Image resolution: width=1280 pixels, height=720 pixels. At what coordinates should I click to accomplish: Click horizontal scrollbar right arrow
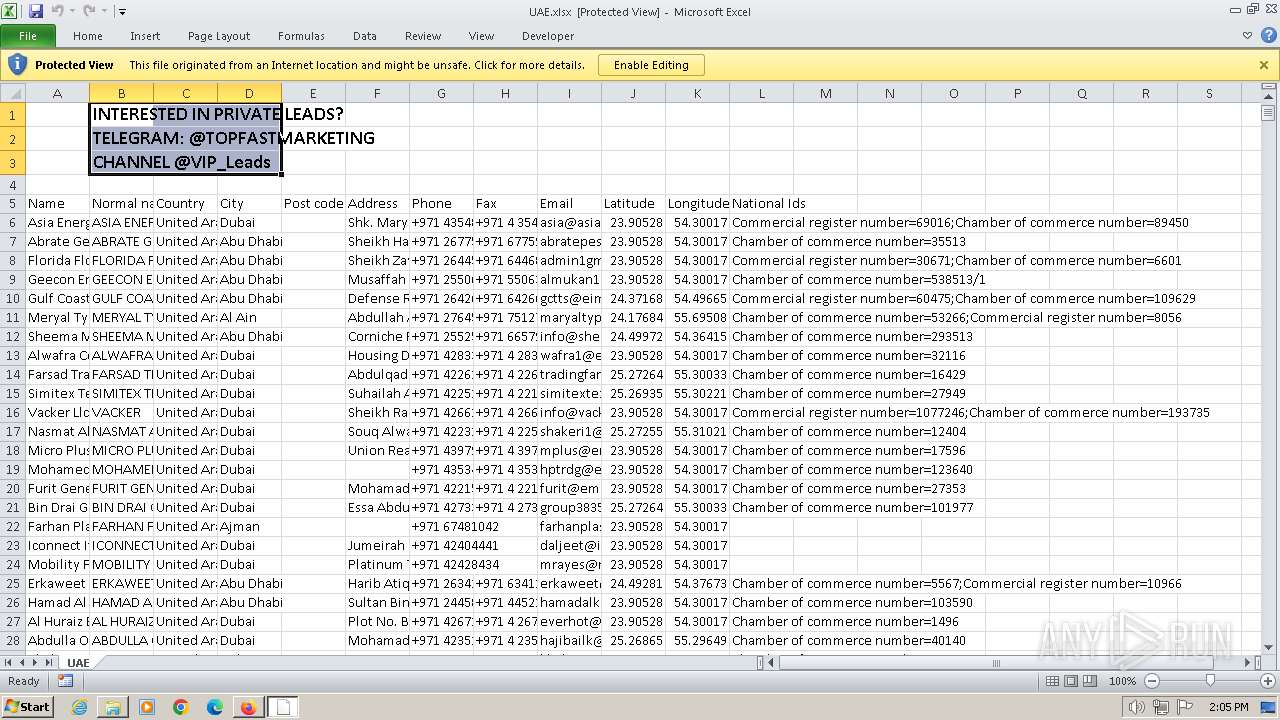click(1247, 662)
